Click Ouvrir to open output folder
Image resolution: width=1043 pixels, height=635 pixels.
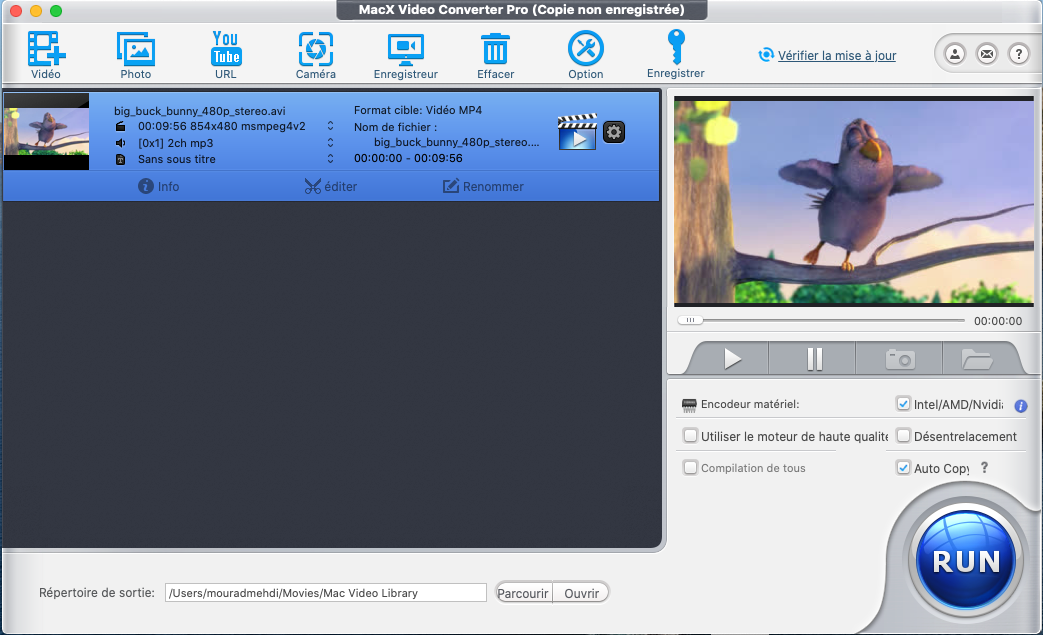(x=581, y=592)
